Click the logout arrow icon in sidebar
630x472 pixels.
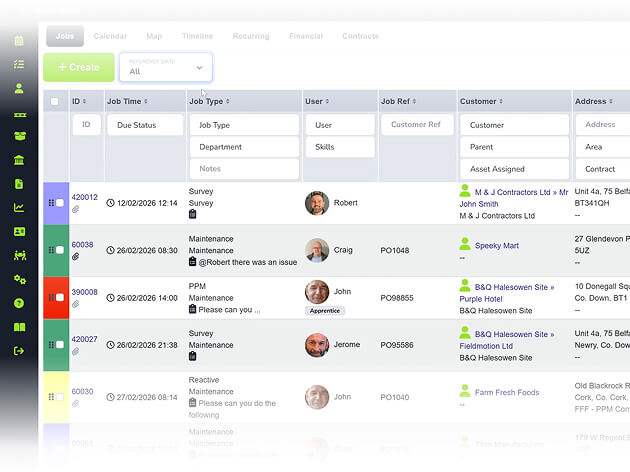[19, 351]
